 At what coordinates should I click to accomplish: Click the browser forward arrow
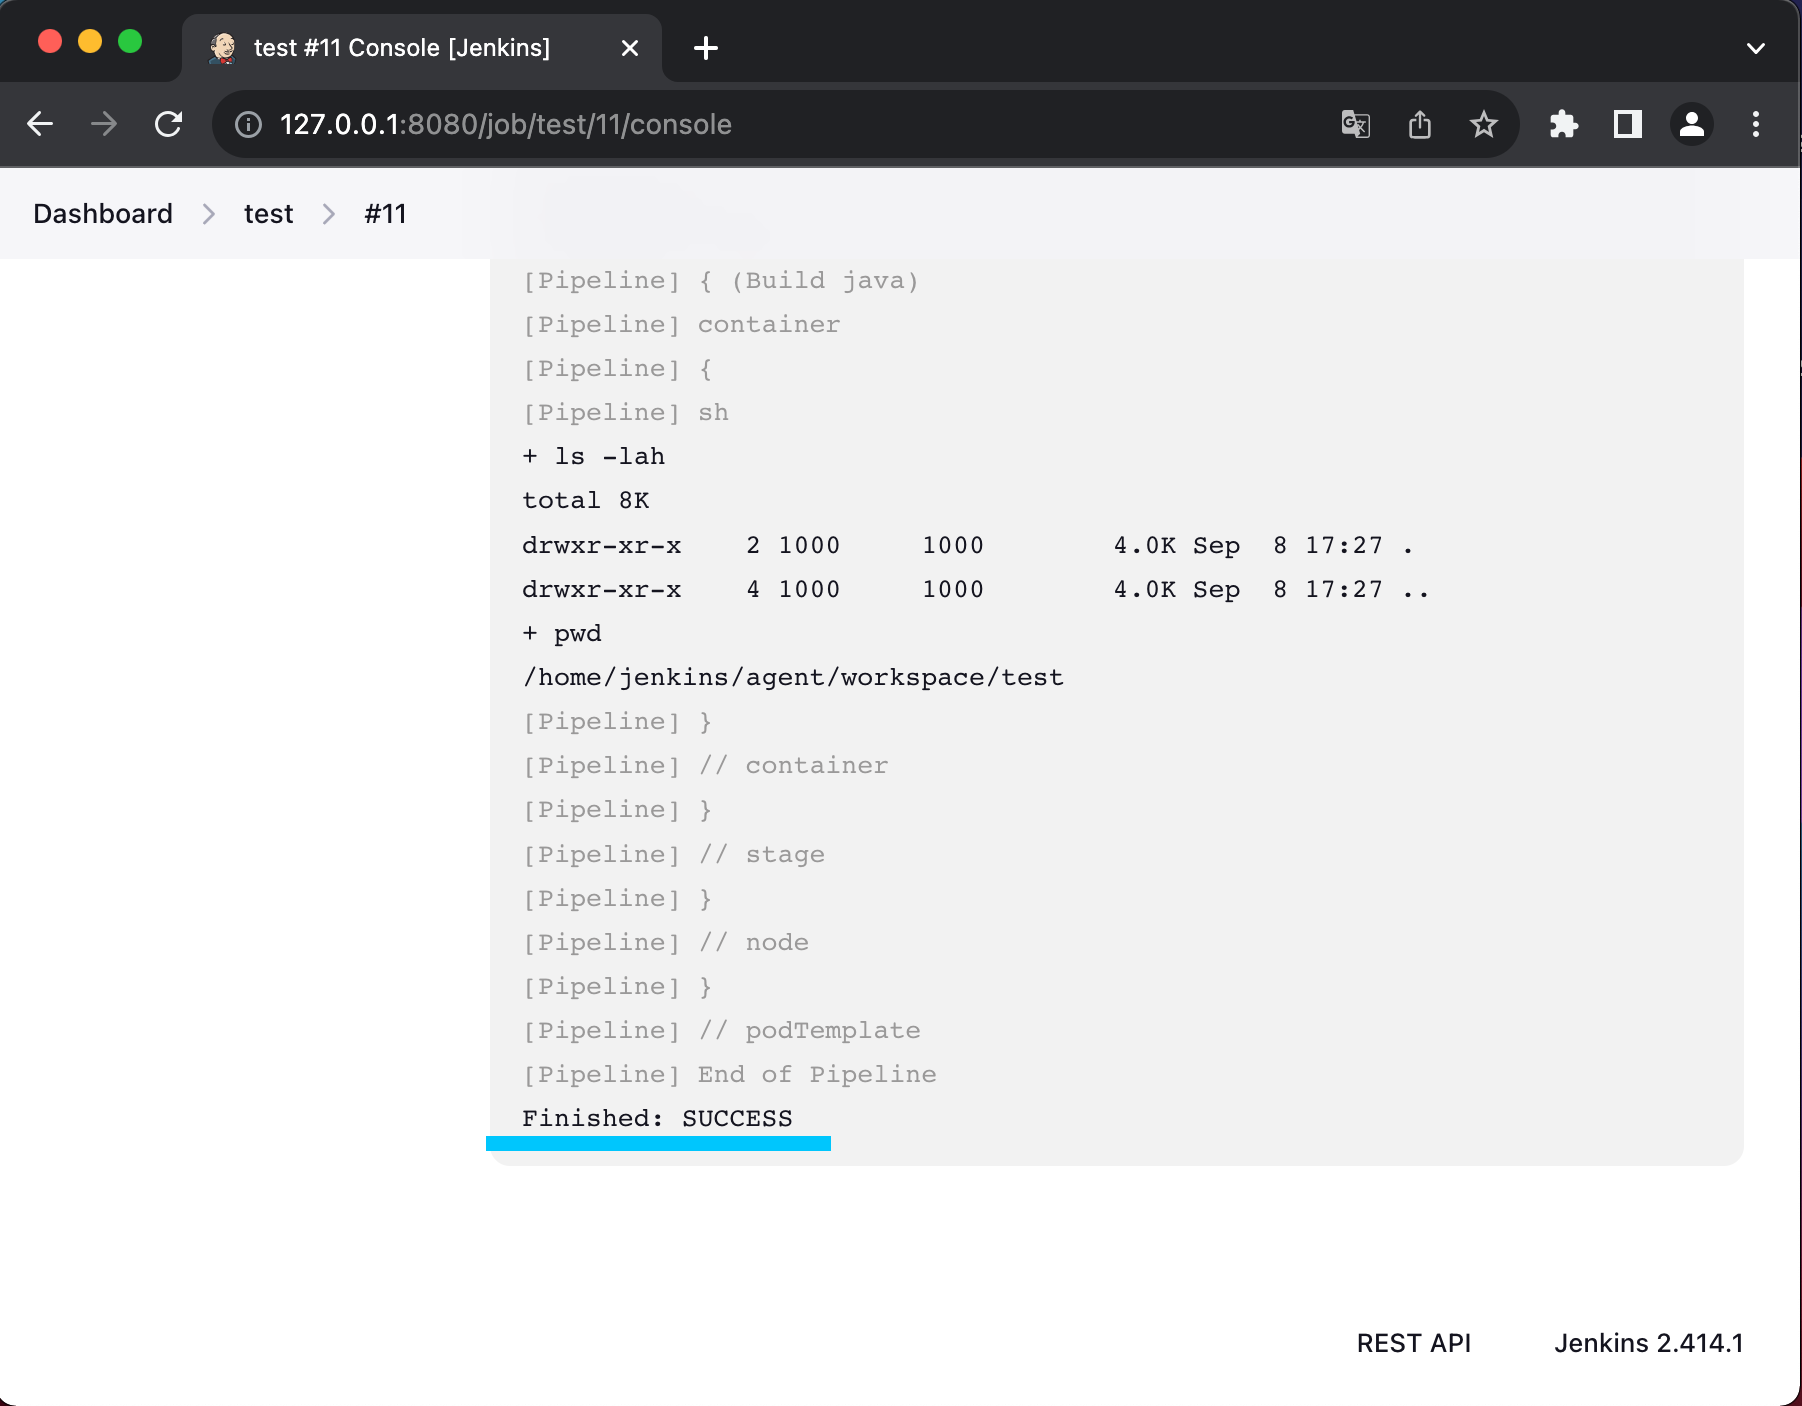pyautogui.click(x=104, y=124)
